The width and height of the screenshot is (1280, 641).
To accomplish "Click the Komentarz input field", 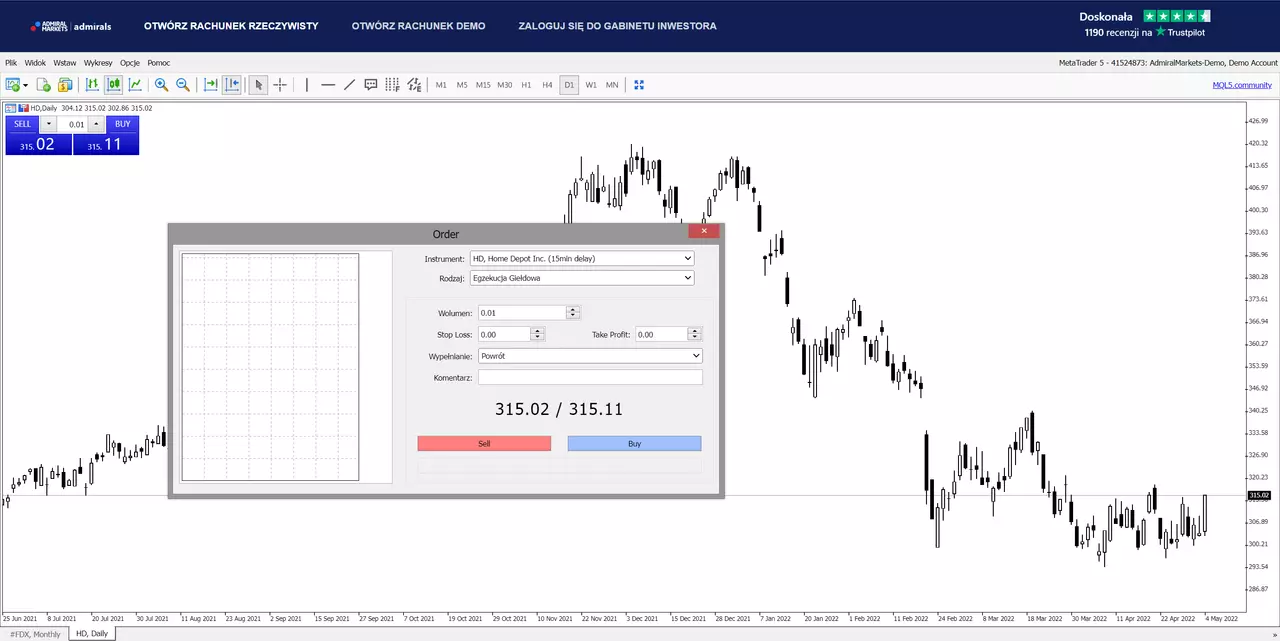I will pos(590,377).
